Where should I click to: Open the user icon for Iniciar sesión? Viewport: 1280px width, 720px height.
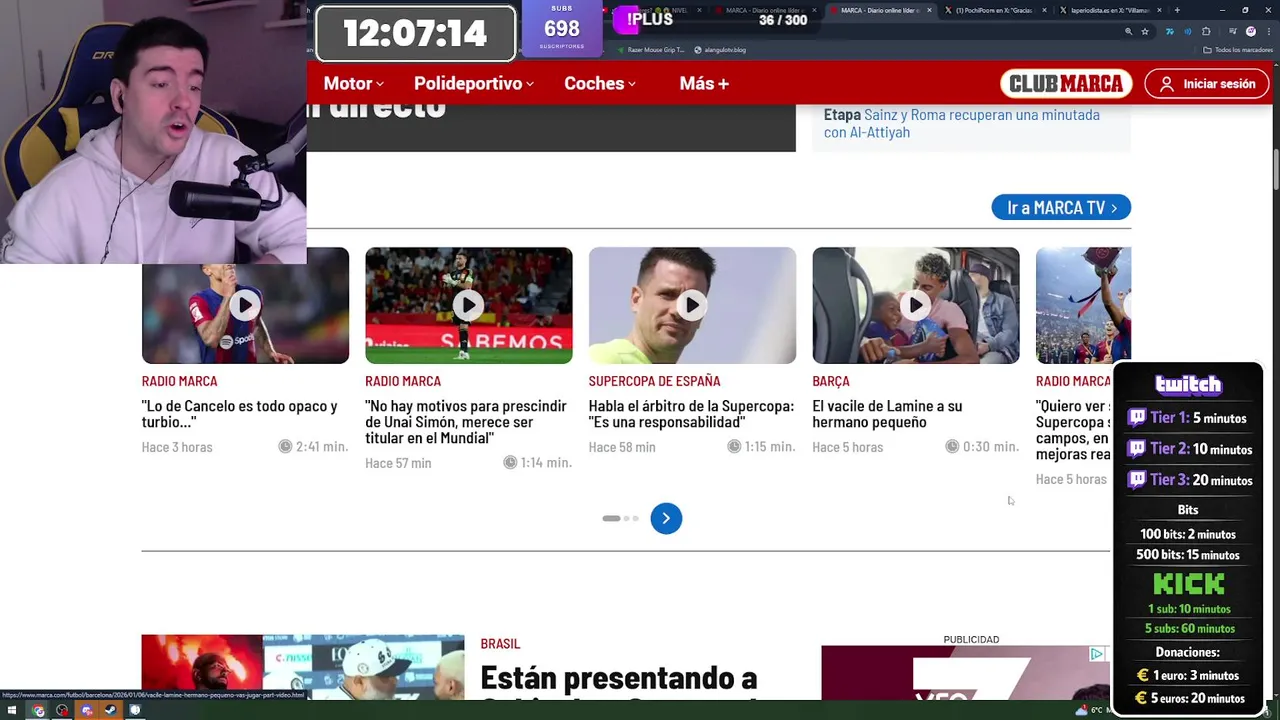coord(1166,84)
